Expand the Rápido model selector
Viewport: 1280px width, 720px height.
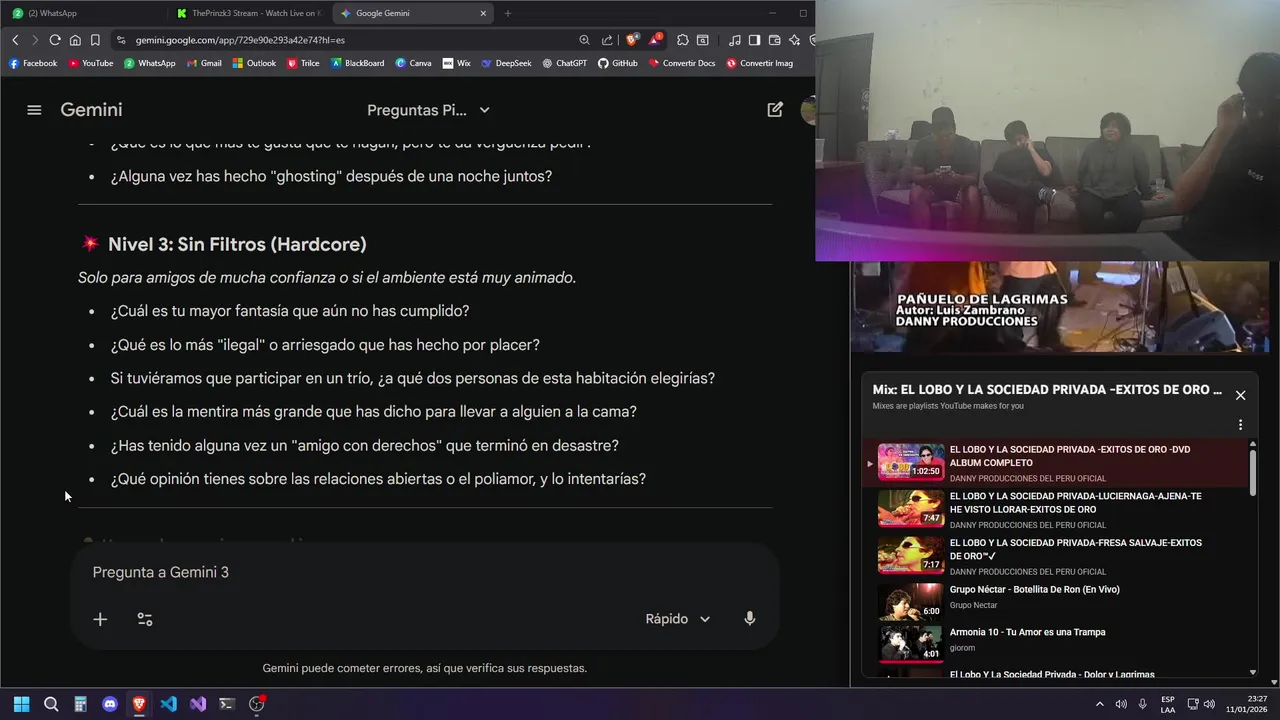coord(678,619)
